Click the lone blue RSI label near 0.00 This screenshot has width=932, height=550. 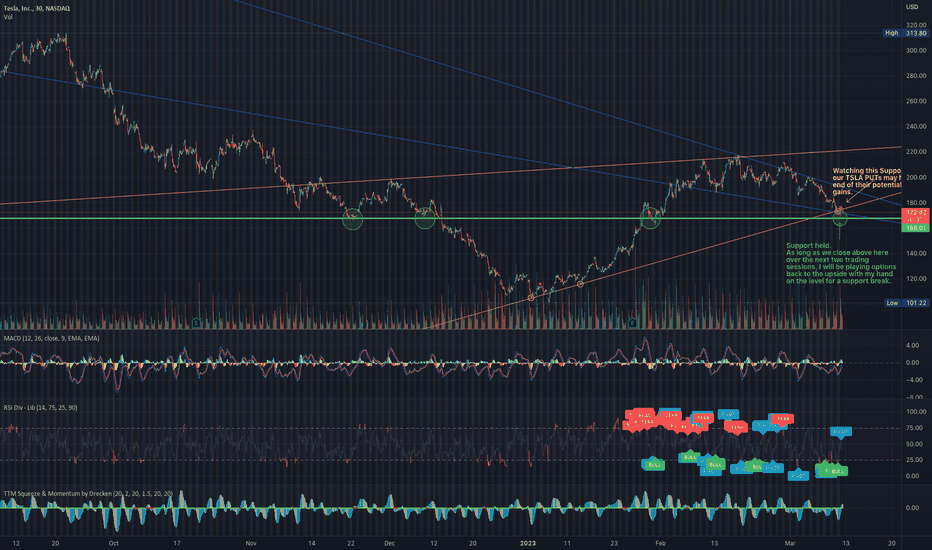pyautogui.click(x=798, y=476)
